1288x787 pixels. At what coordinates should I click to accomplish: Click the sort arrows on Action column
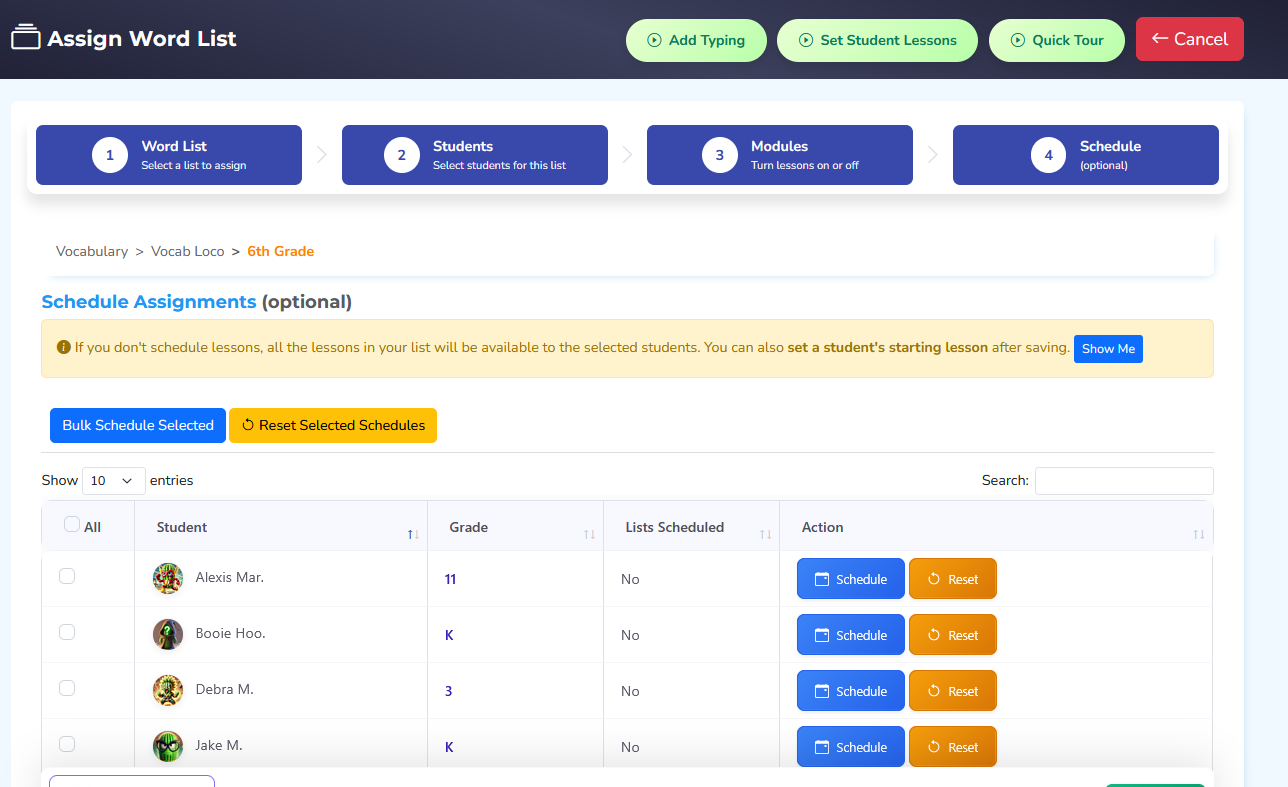1198,535
